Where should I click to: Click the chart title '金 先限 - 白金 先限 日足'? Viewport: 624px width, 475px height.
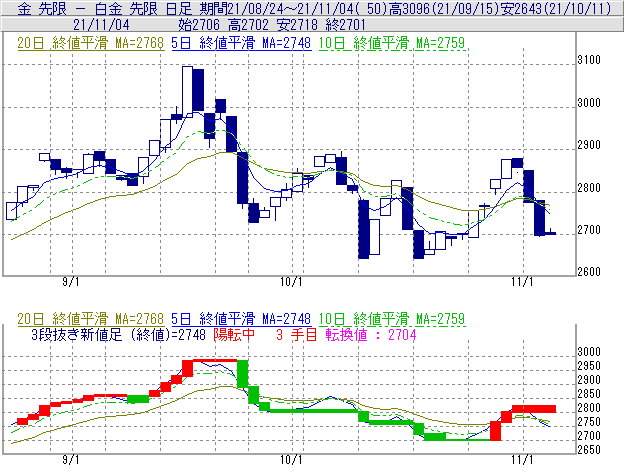(x=104, y=9)
